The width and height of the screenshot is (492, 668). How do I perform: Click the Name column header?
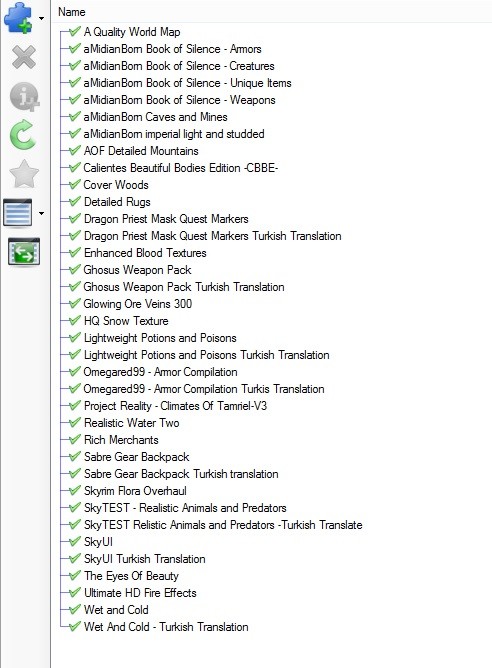pos(72,12)
